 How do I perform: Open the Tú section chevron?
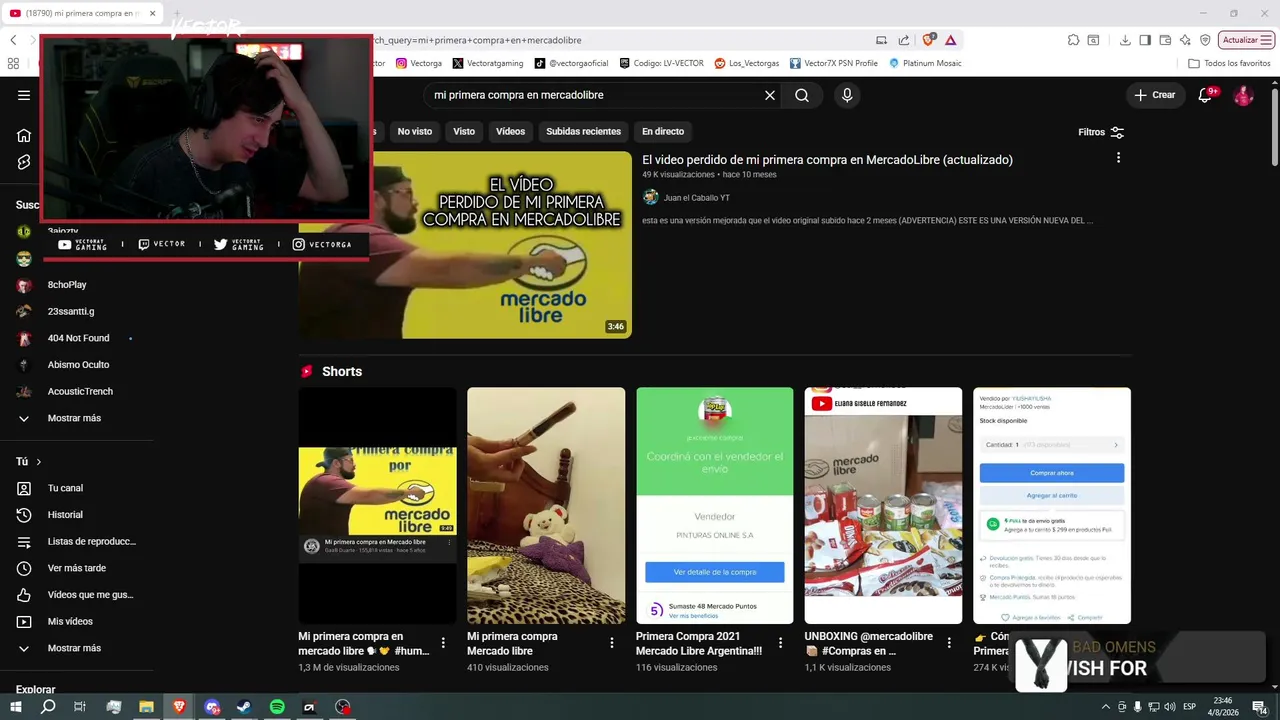[x=39, y=462]
